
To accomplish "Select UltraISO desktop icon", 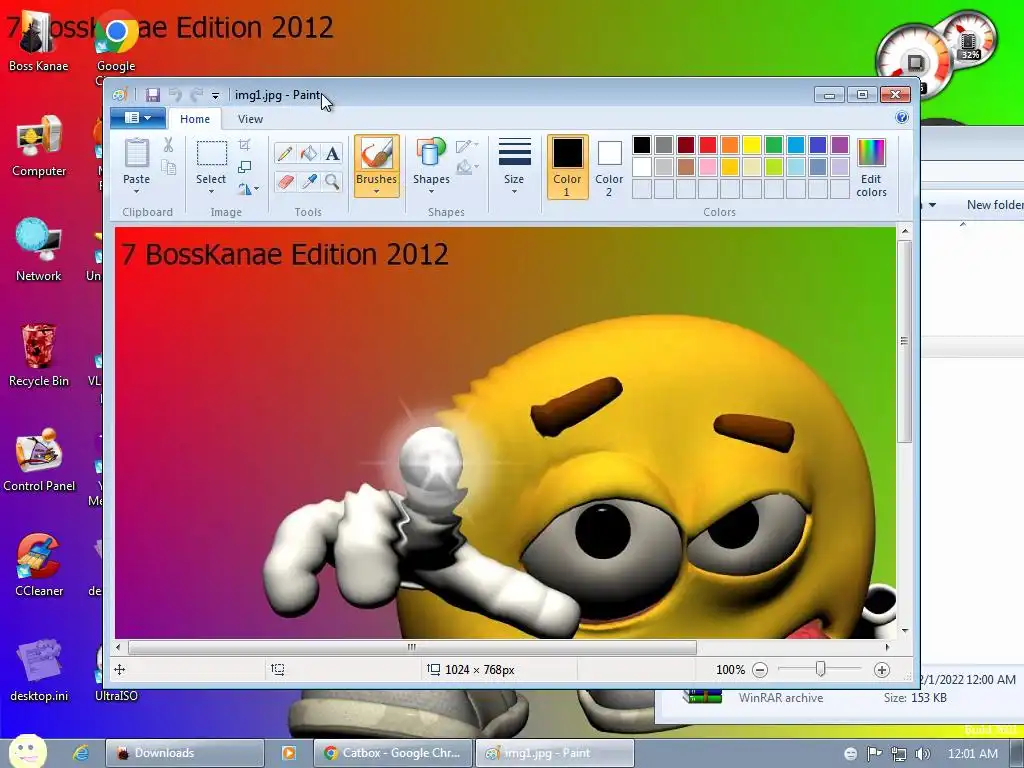I will click(116, 671).
